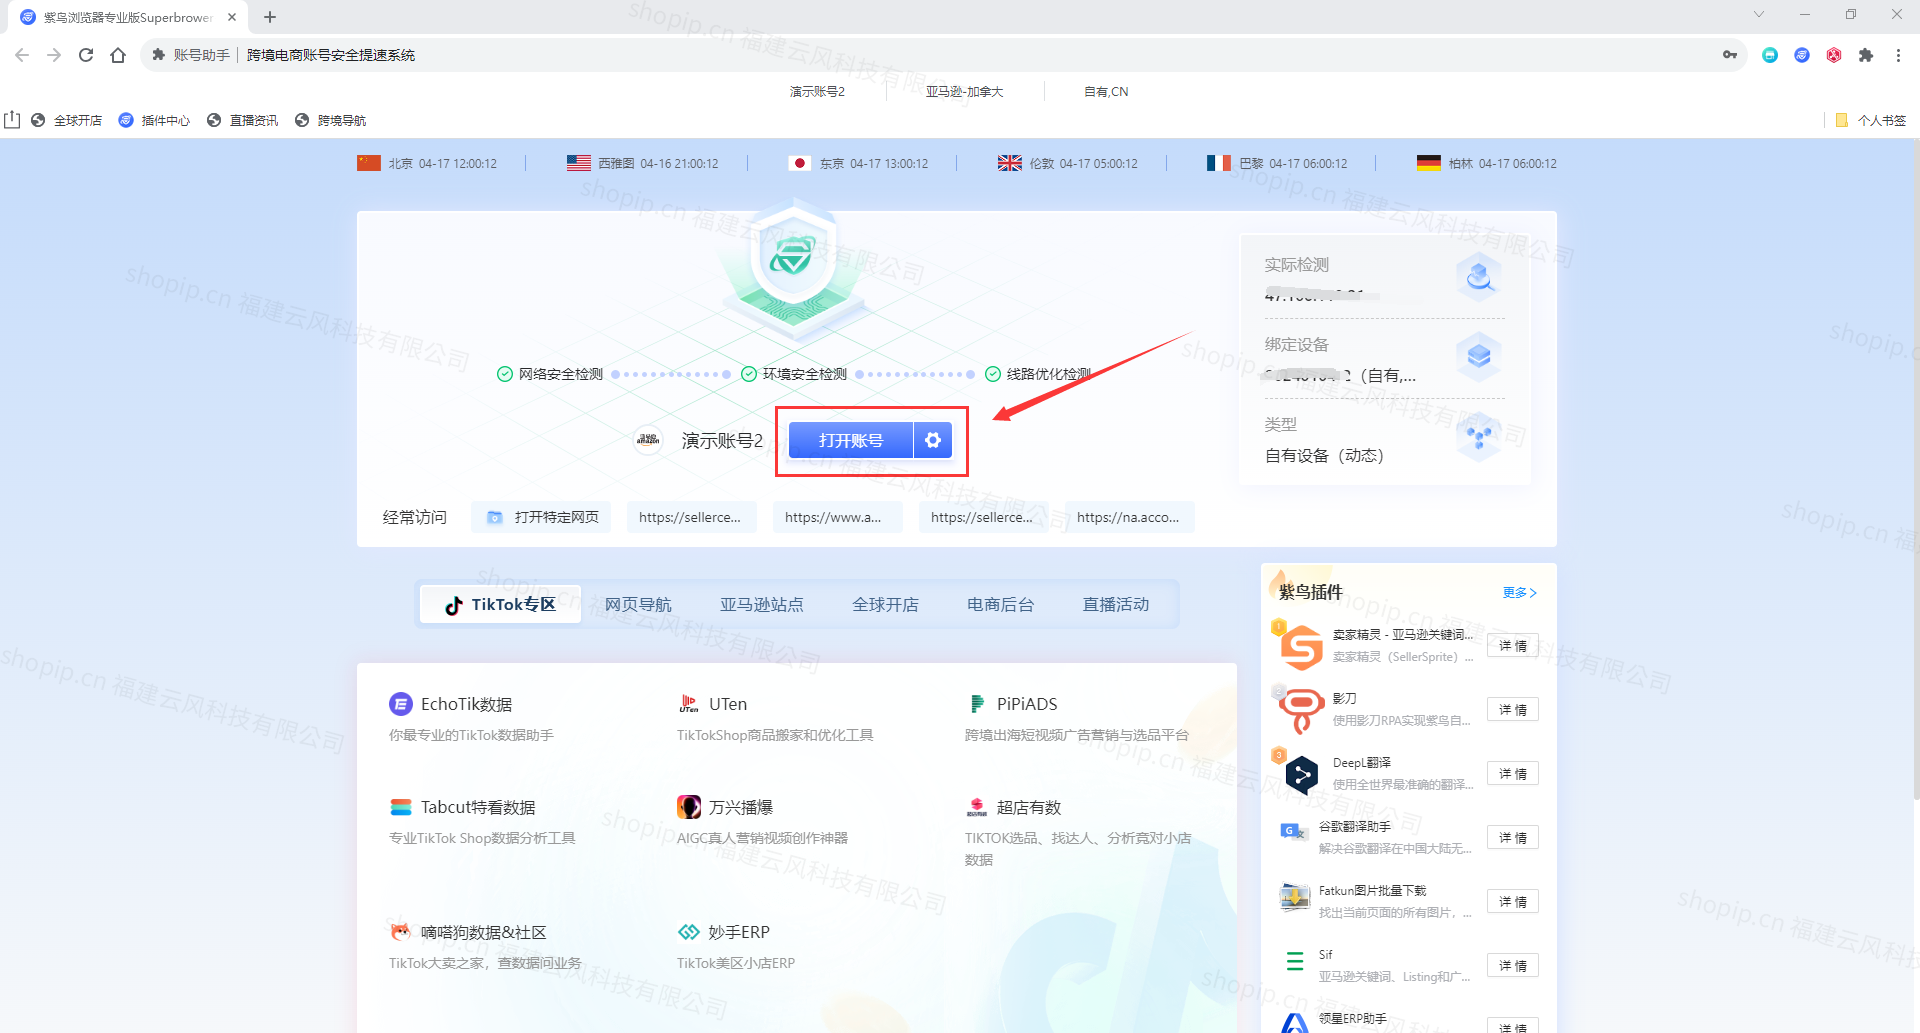Screen dimensions: 1920x1033
Task: Open the 跨境导航 bookmark
Action: pyautogui.click(x=331, y=120)
